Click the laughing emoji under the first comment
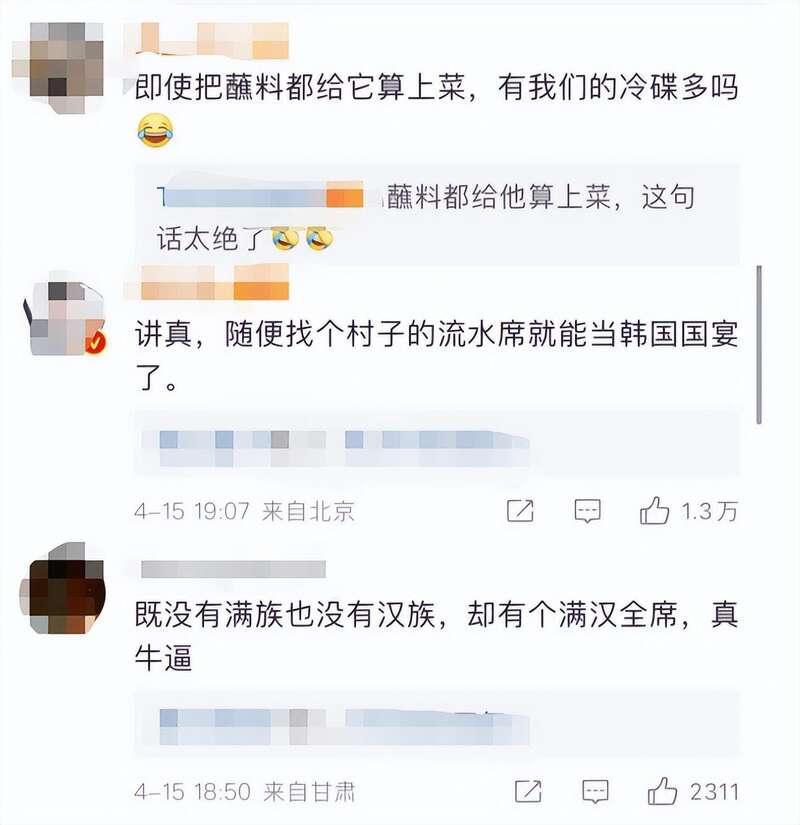 coord(155,130)
